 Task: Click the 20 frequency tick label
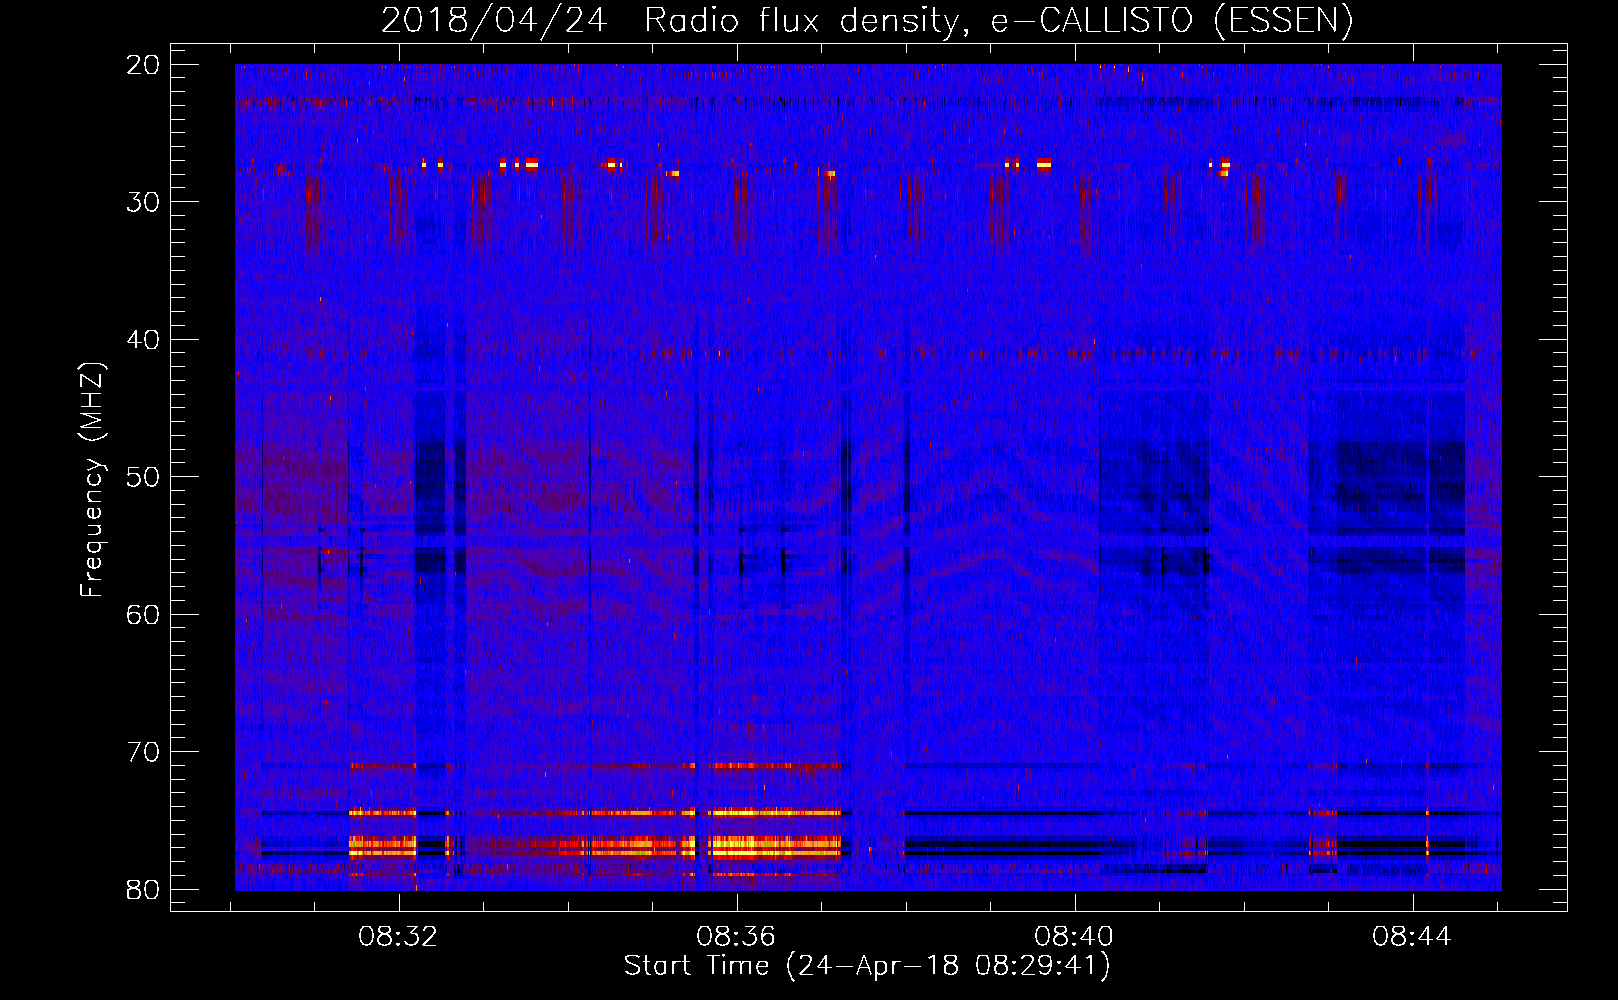pos(144,64)
